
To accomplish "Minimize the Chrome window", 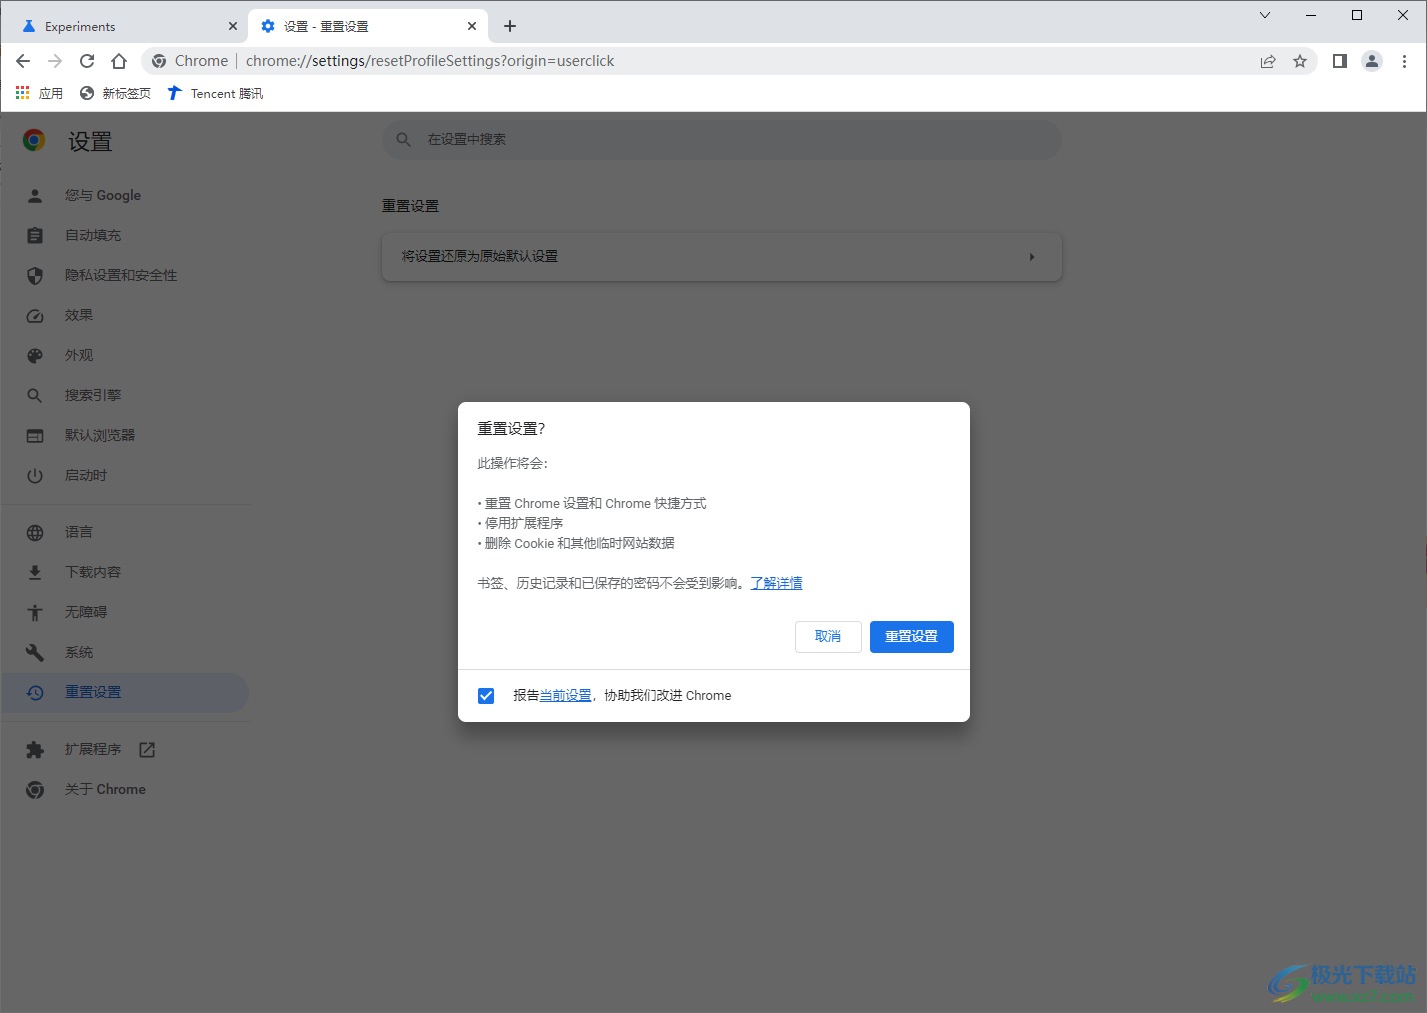I will tap(1311, 15).
